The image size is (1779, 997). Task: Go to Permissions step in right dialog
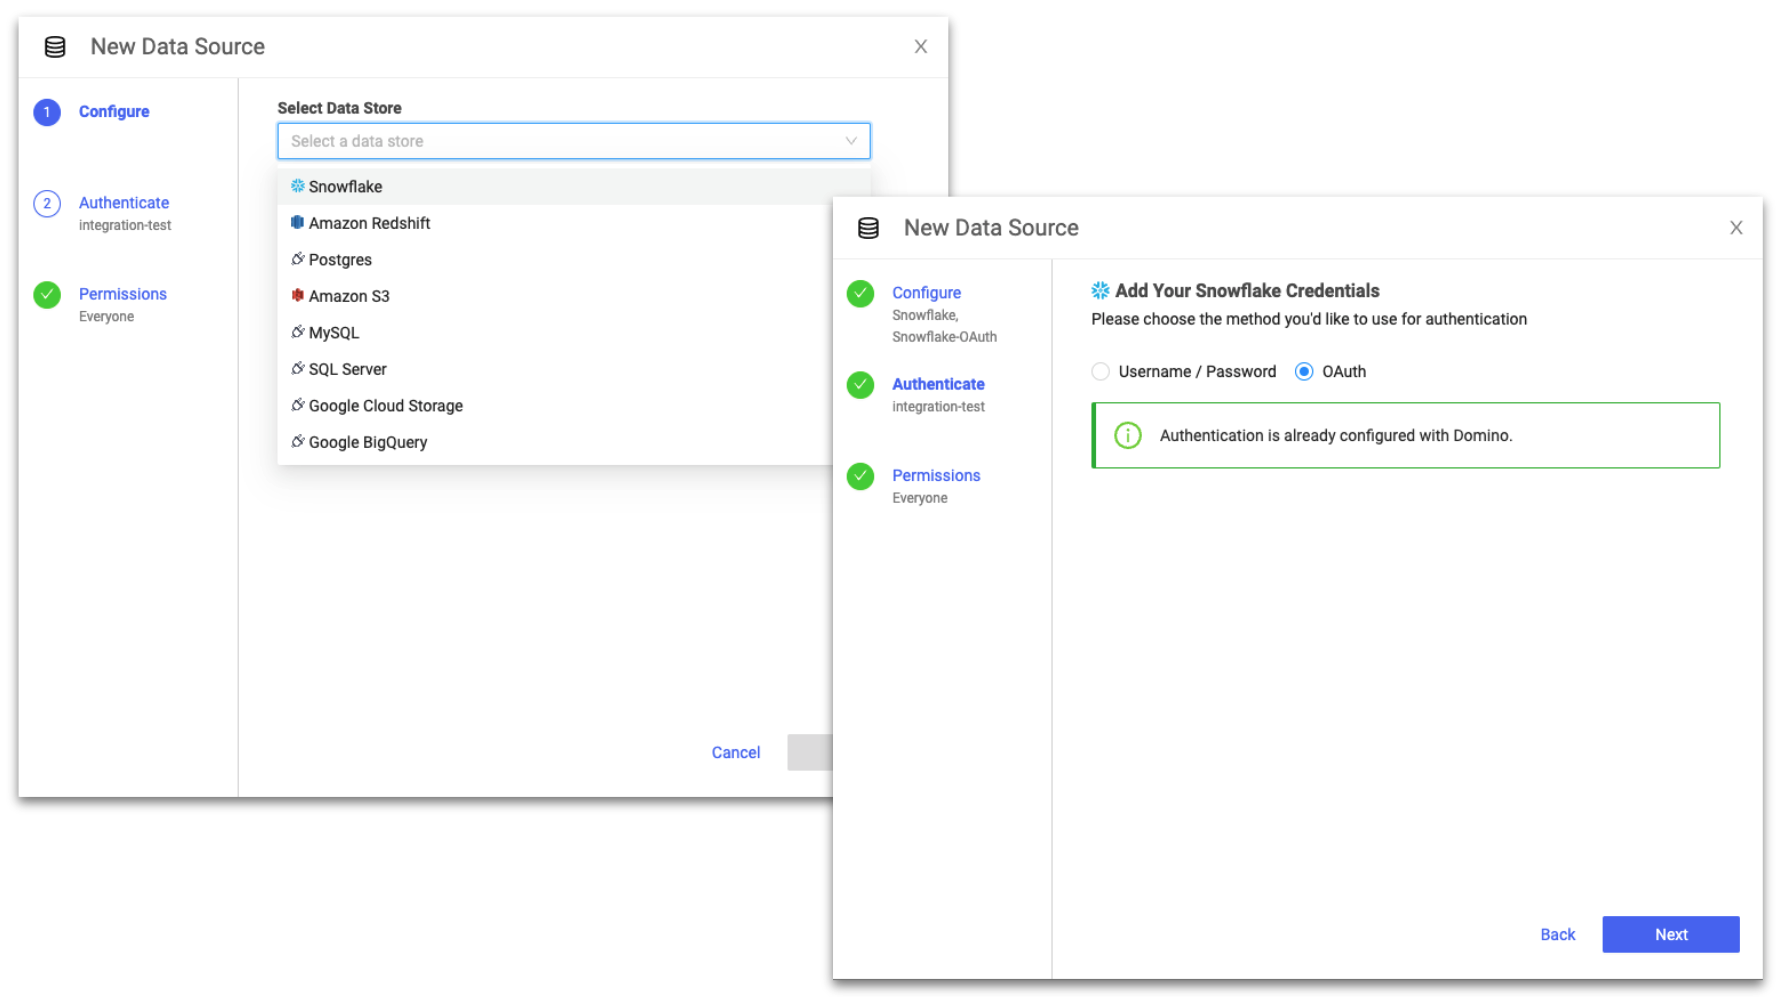pyautogui.click(x=935, y=476)
